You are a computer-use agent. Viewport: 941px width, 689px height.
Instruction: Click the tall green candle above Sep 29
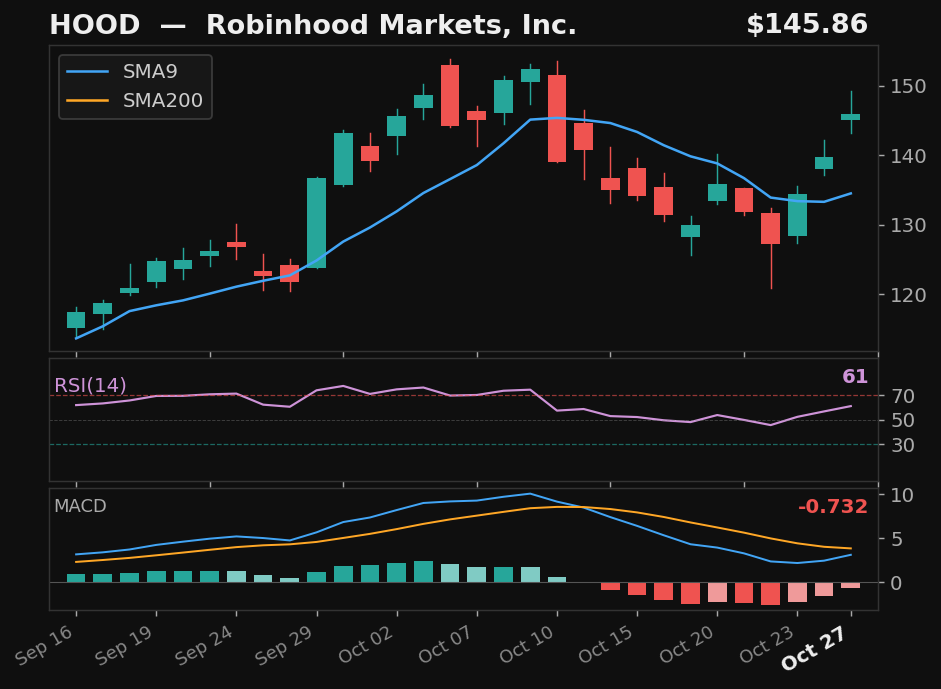pyautogui.click(x=317, y=223)
